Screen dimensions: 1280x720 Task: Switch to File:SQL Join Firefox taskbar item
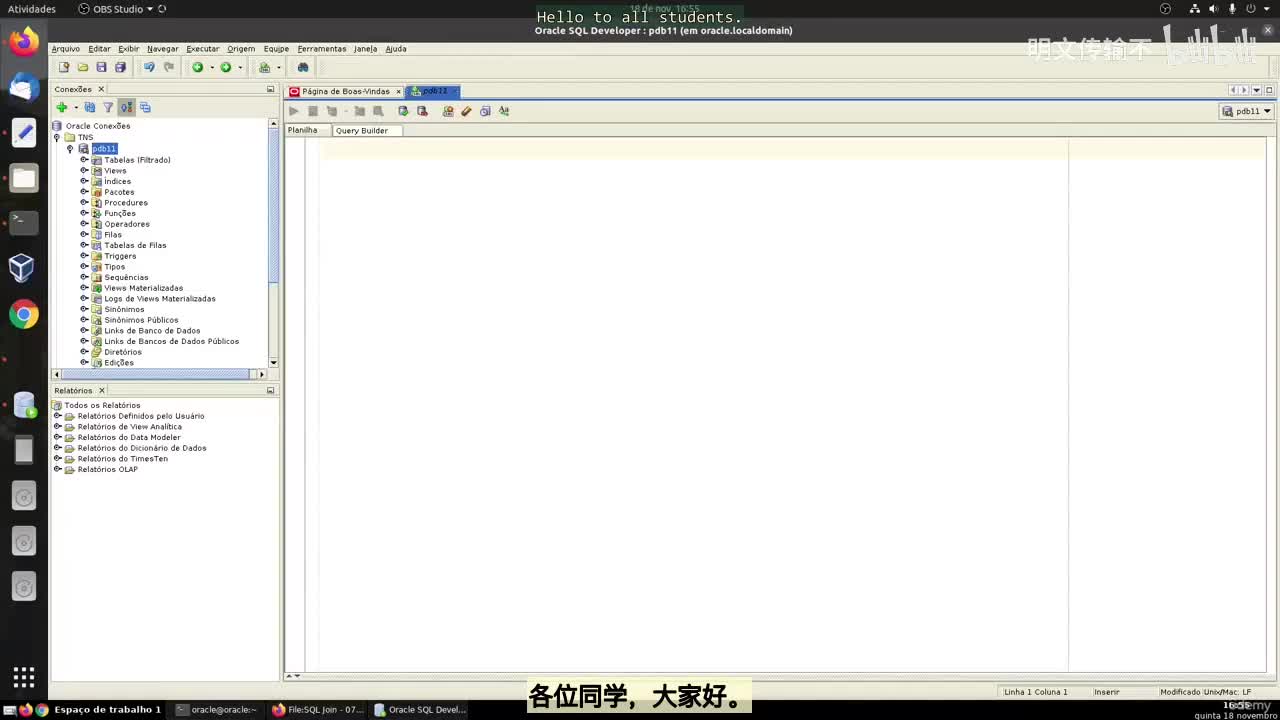tap(318, 709)
